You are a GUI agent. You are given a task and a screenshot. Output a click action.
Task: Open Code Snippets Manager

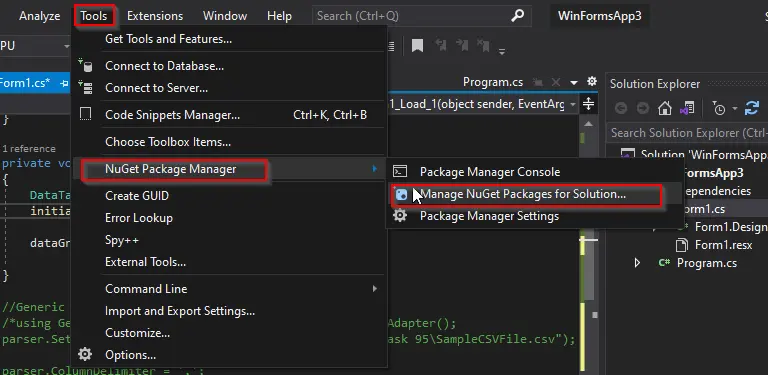tap(229, 115)
